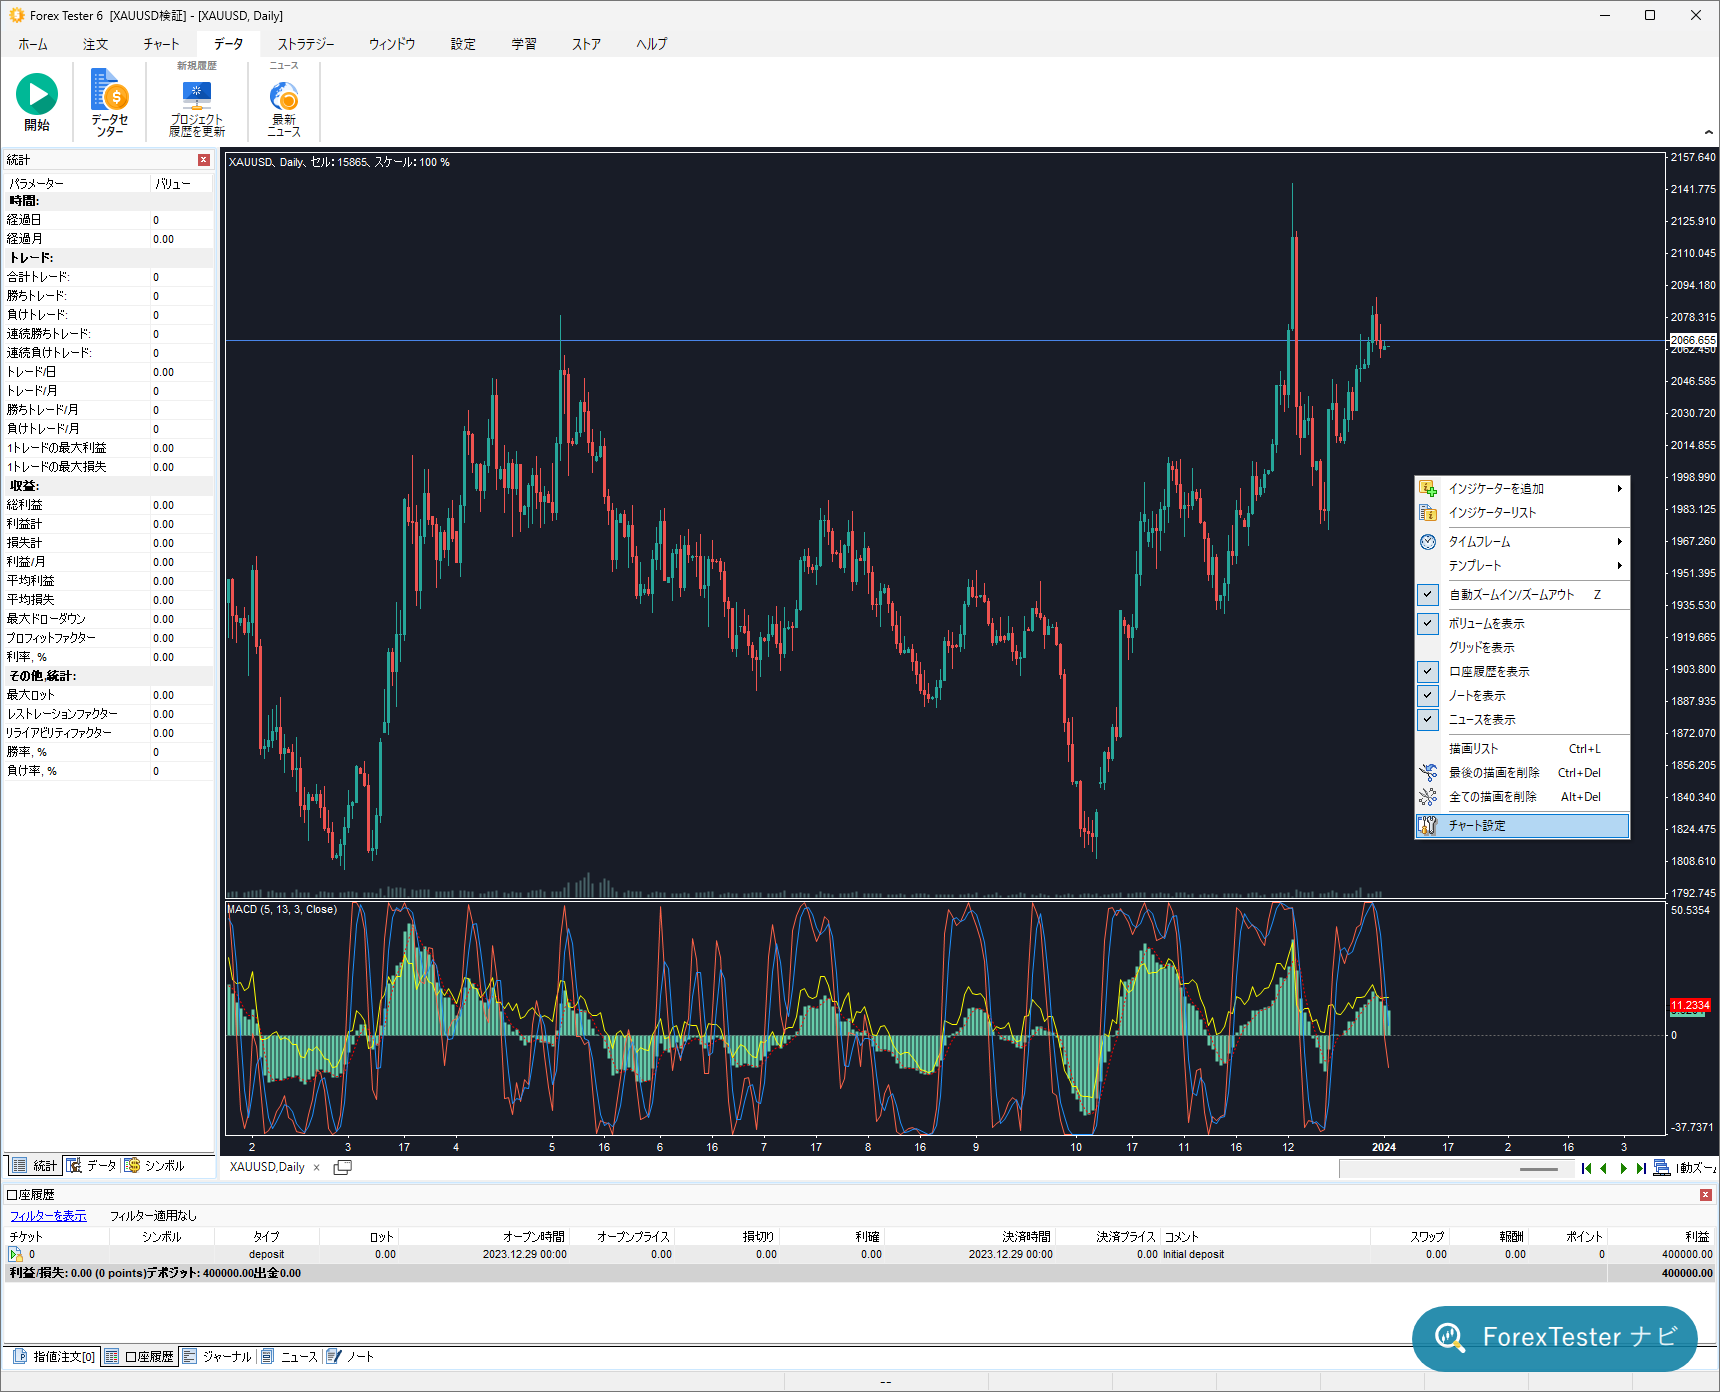
Task: Click the ForexTester ナビ magnifier icon
Action: [1449, 1337]
